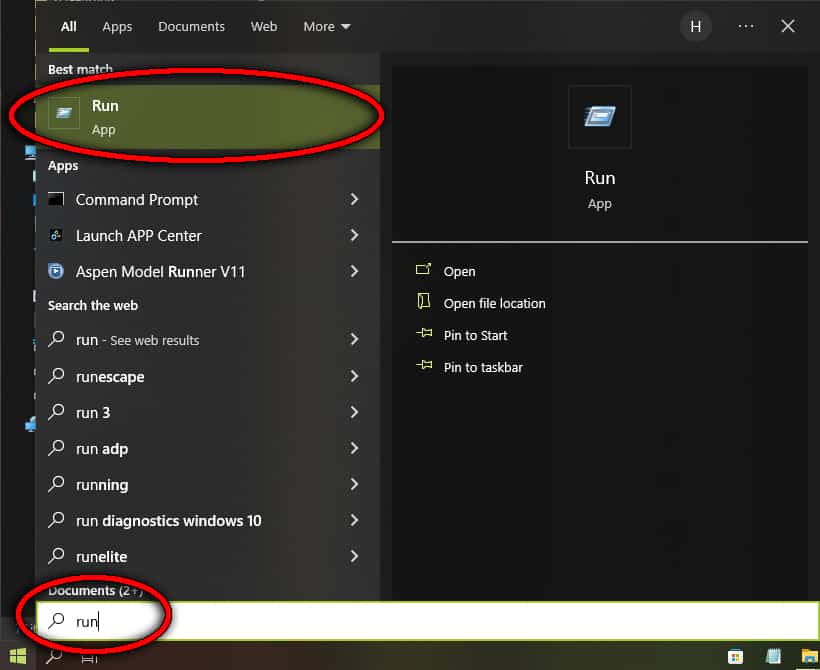Open Notepad from the taskbar

pos(772,656)
